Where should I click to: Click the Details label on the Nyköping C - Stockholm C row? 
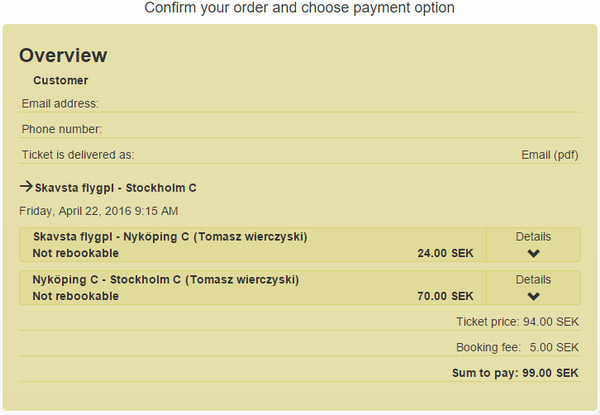coord(533,280)
